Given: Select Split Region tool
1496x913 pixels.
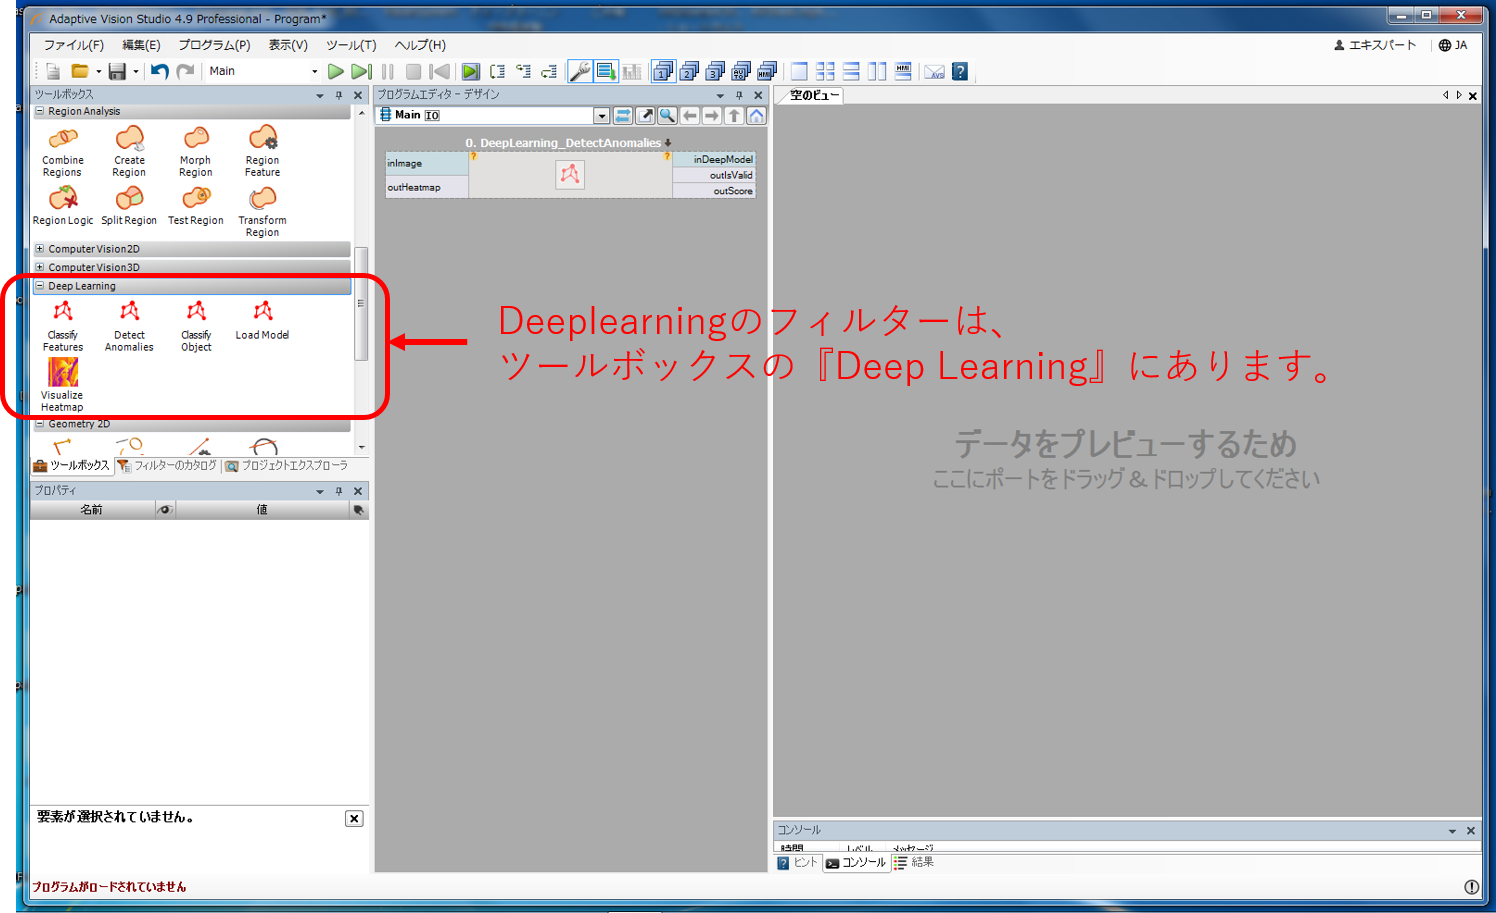Looking at the screenshot, I should (x=129, y=206).
